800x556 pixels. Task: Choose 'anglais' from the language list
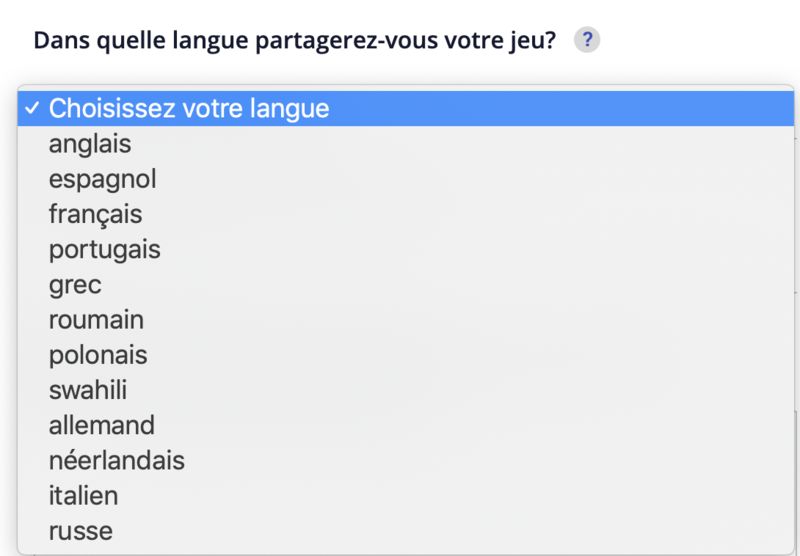click(90, 144)
